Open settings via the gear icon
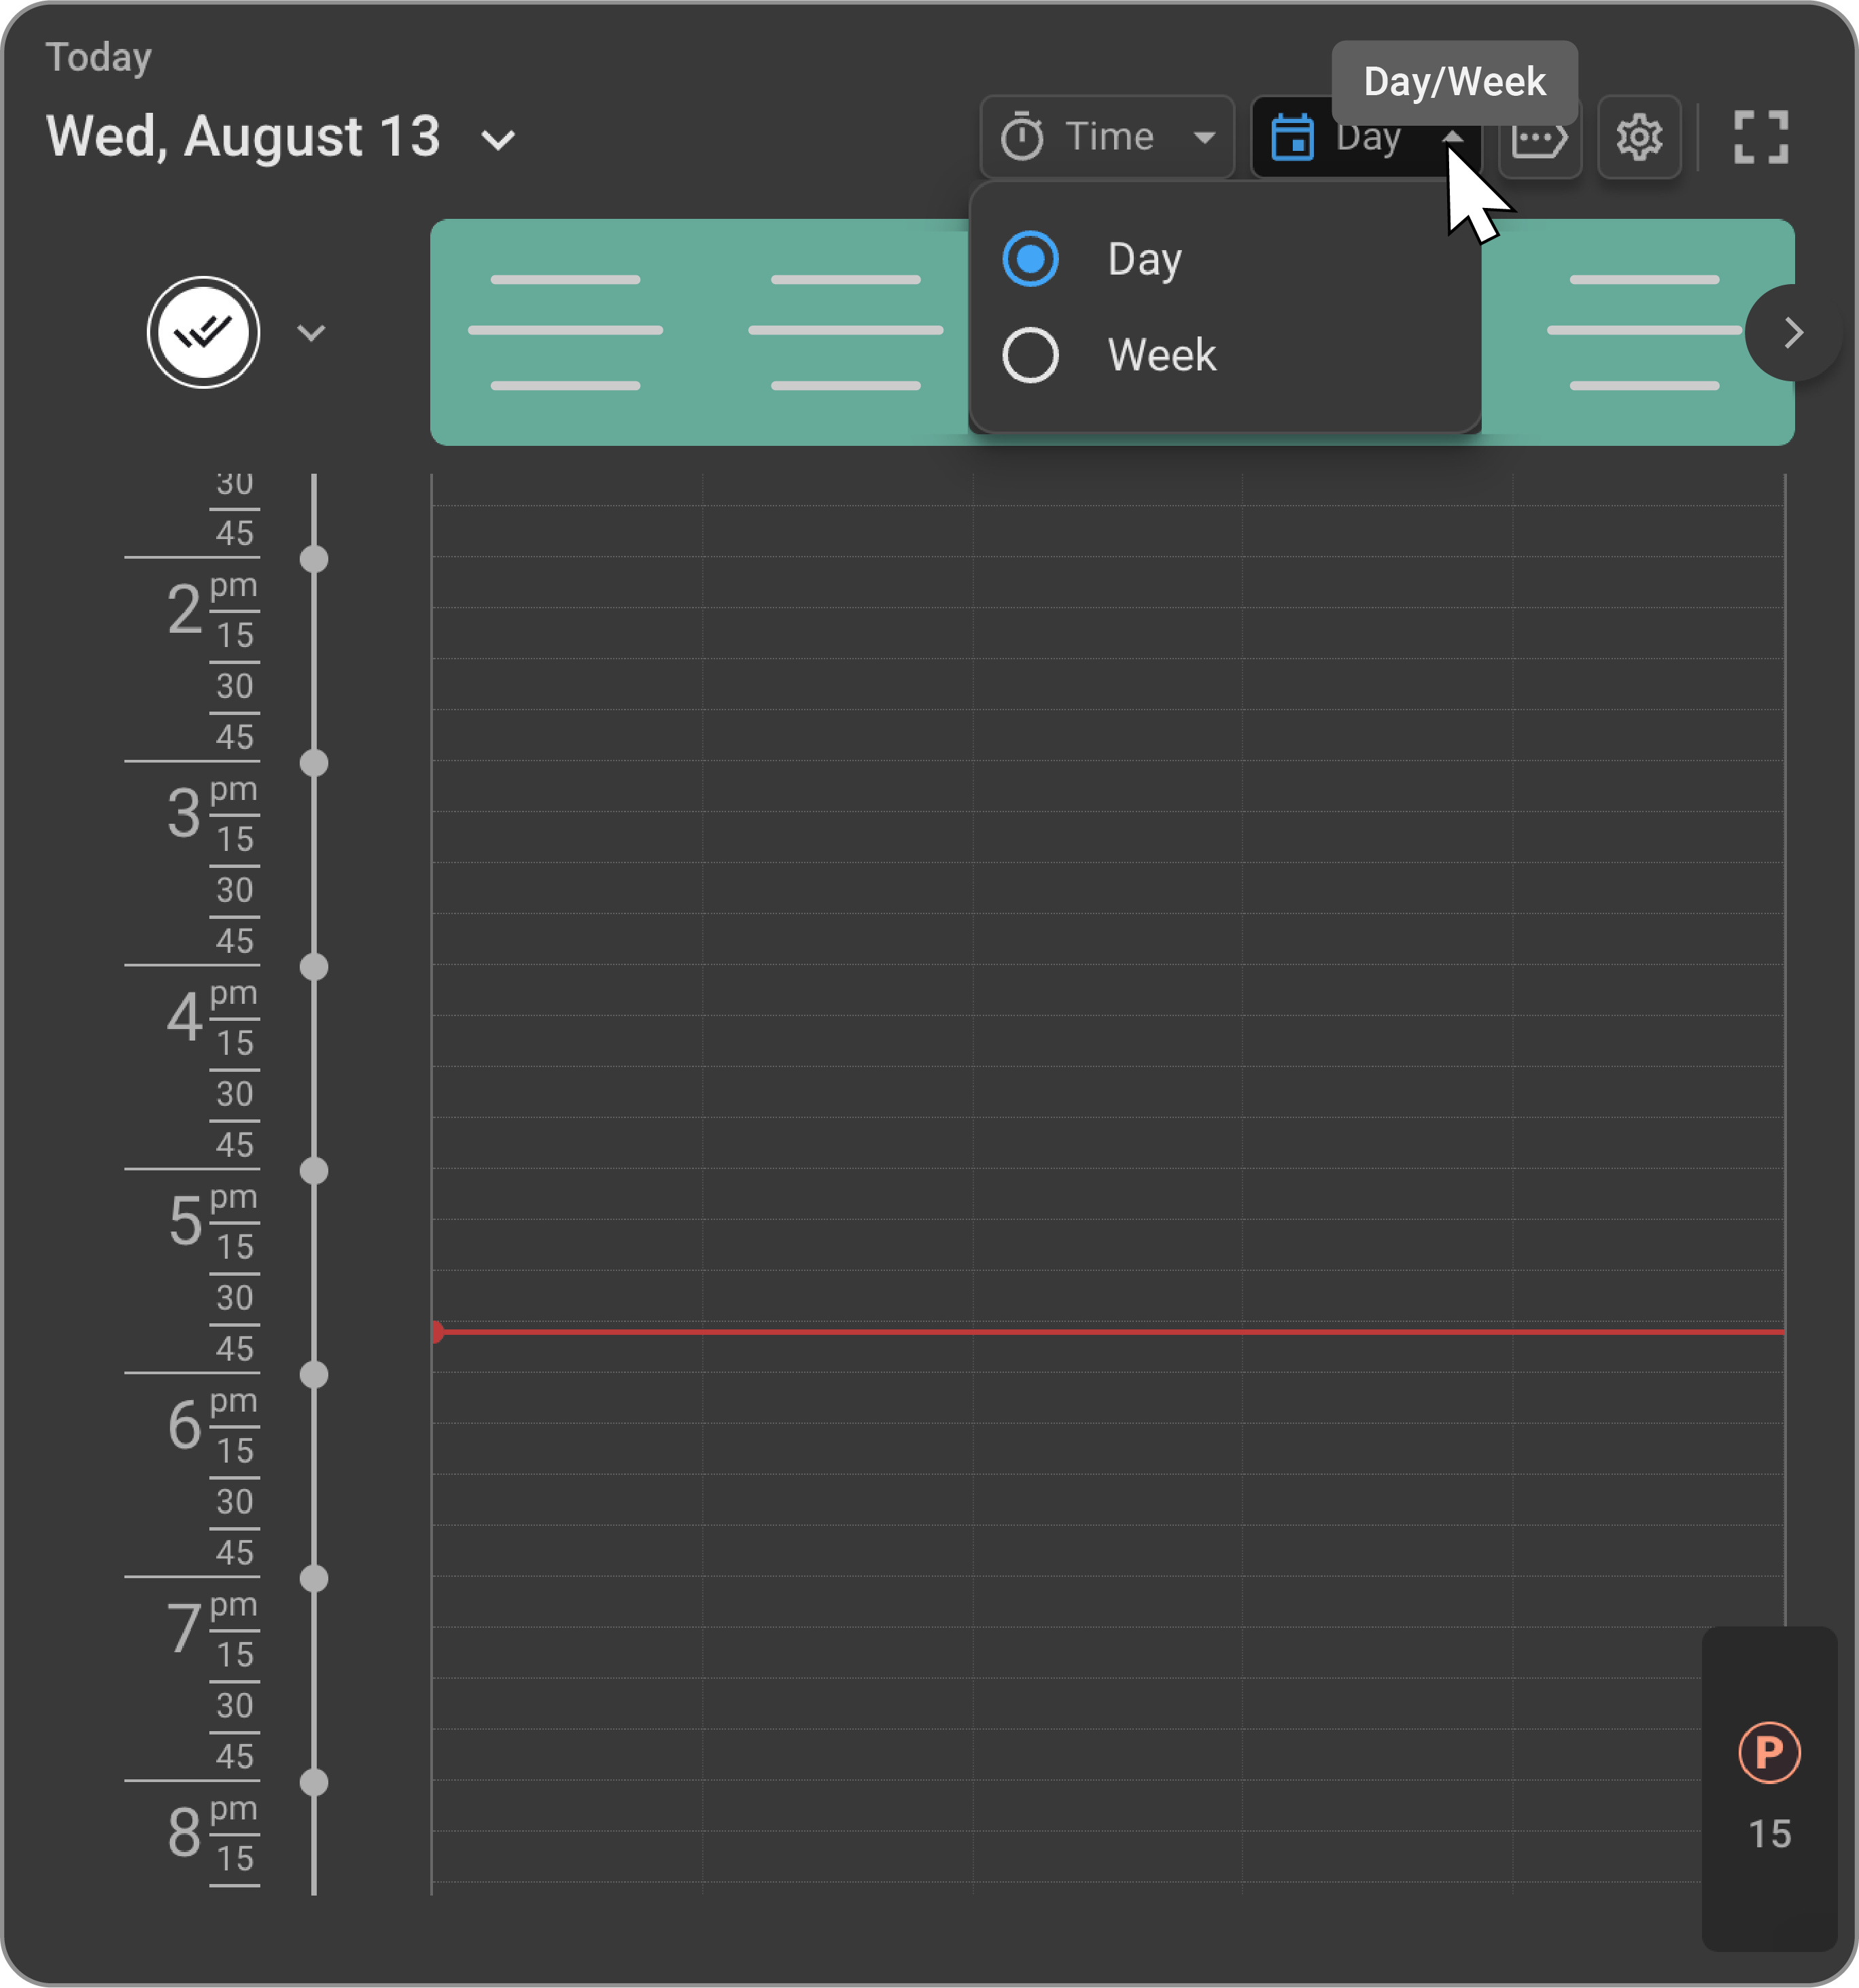The width and height of the screenshot is (1859, 1988). [x=1639, y=137]
